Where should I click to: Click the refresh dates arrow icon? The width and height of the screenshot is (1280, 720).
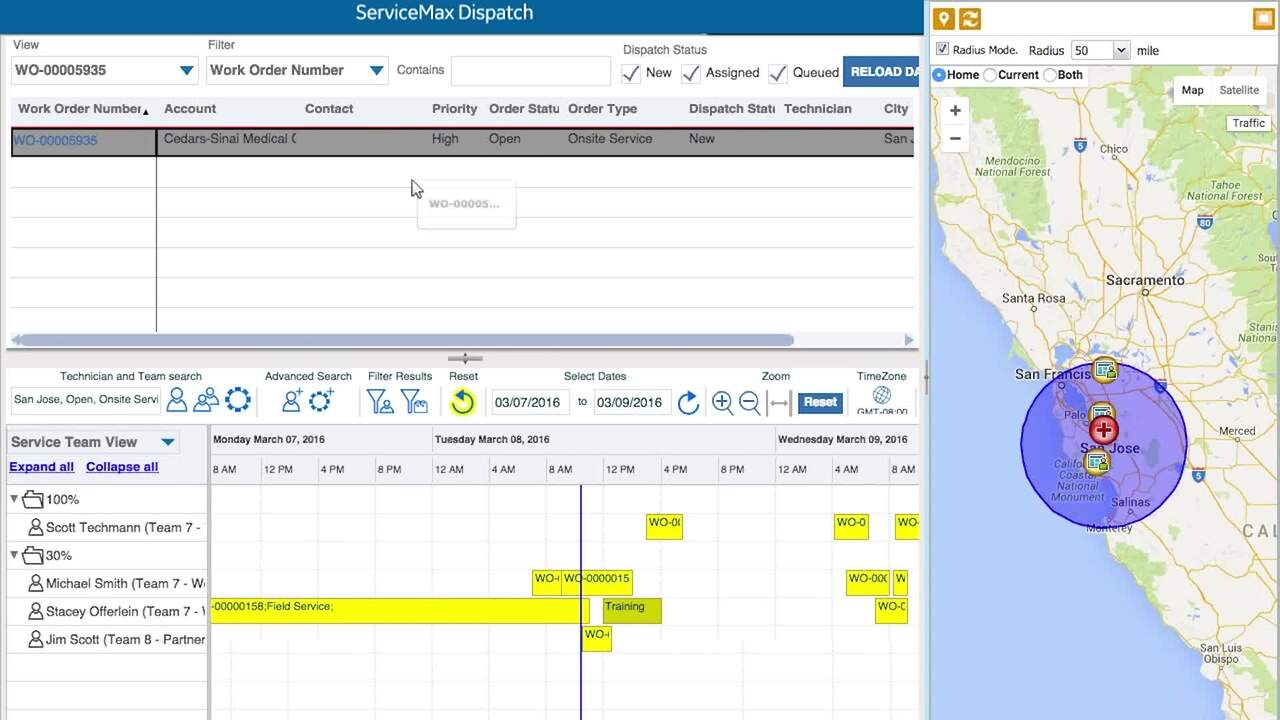(688, 402)
